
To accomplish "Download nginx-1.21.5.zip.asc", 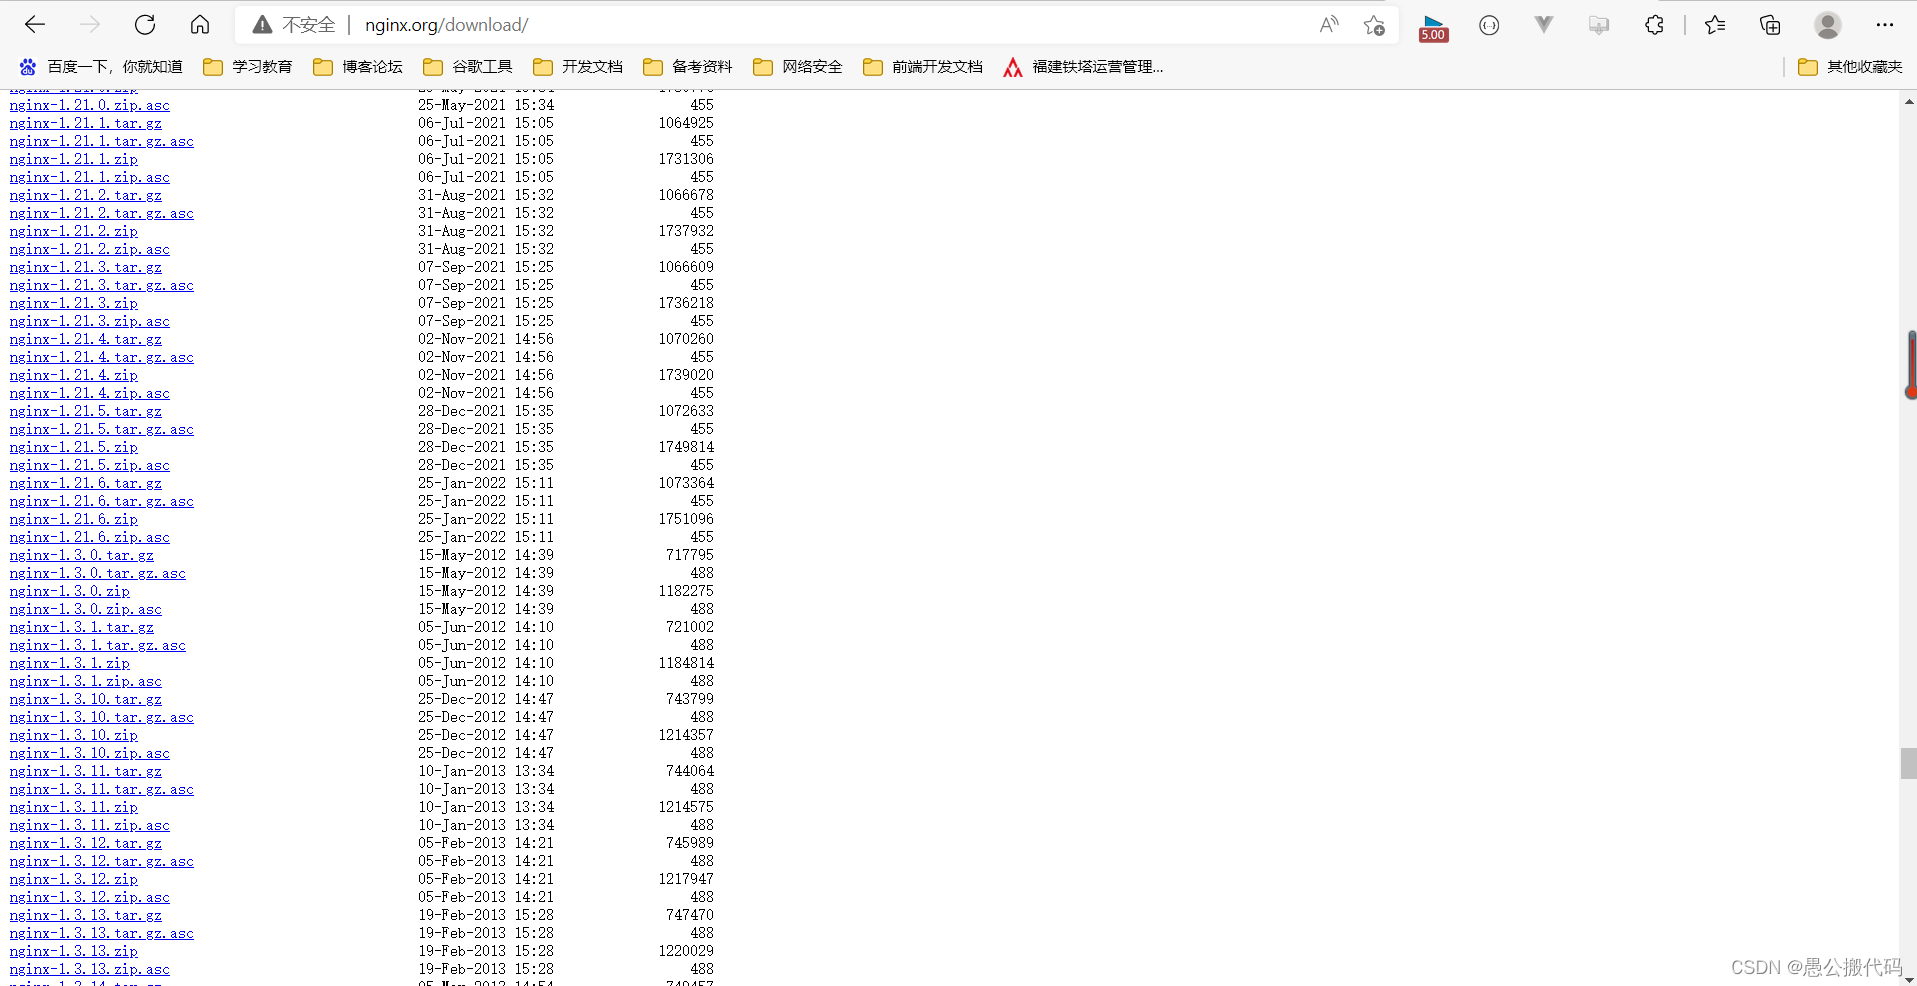I will point(90,465).
